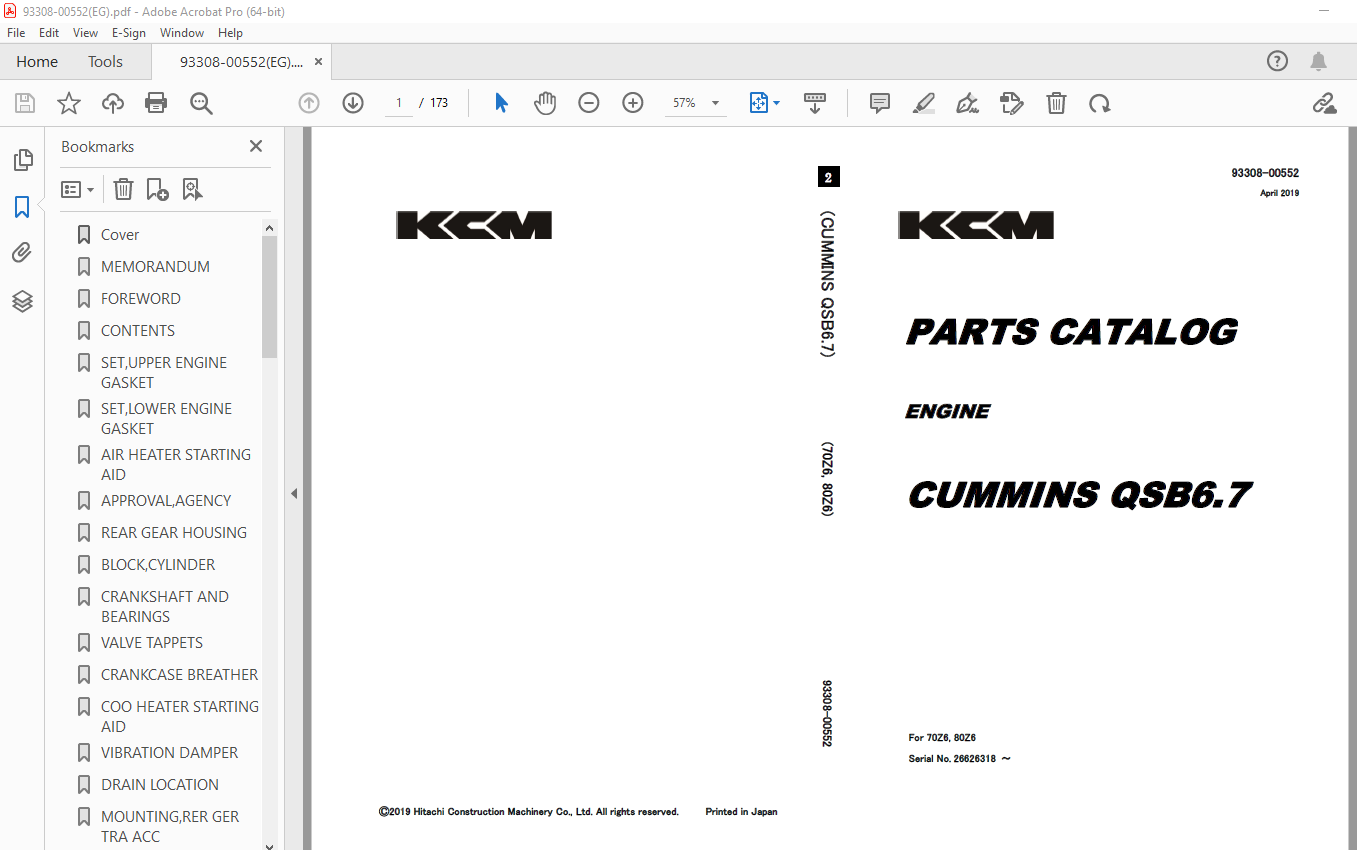Bookmark this file with the star icon
1357x850 pixels.
[x=68, y=103]
